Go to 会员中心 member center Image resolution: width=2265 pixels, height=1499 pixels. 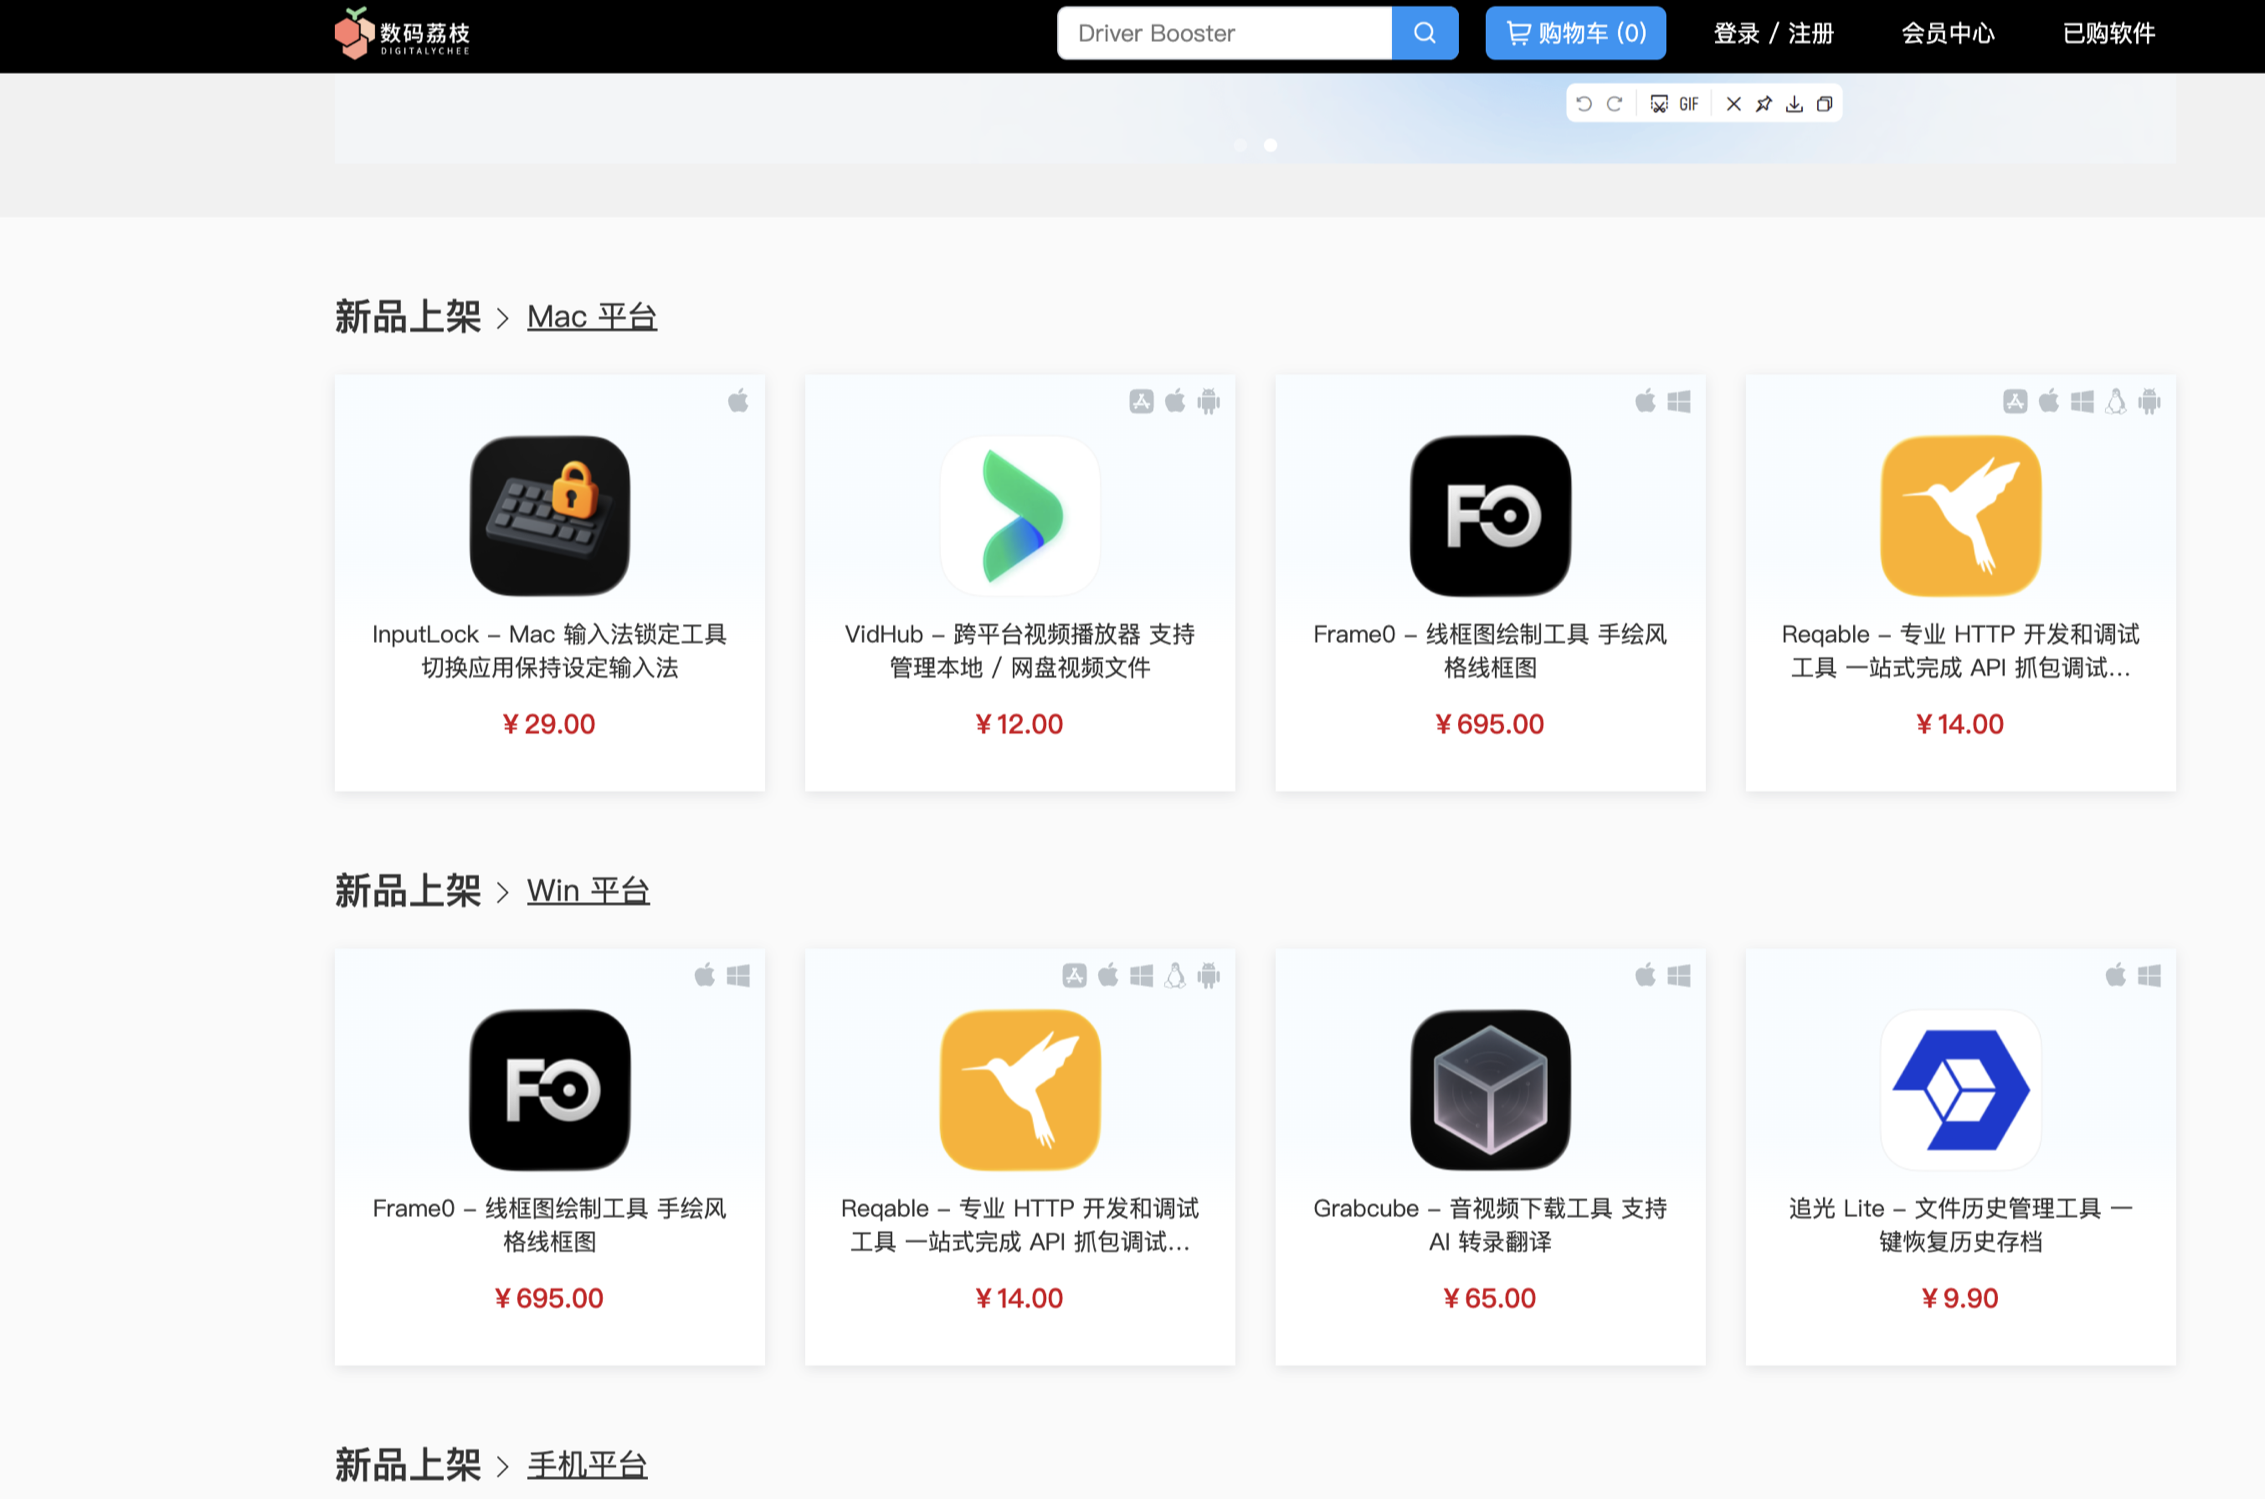(1947, 33)
